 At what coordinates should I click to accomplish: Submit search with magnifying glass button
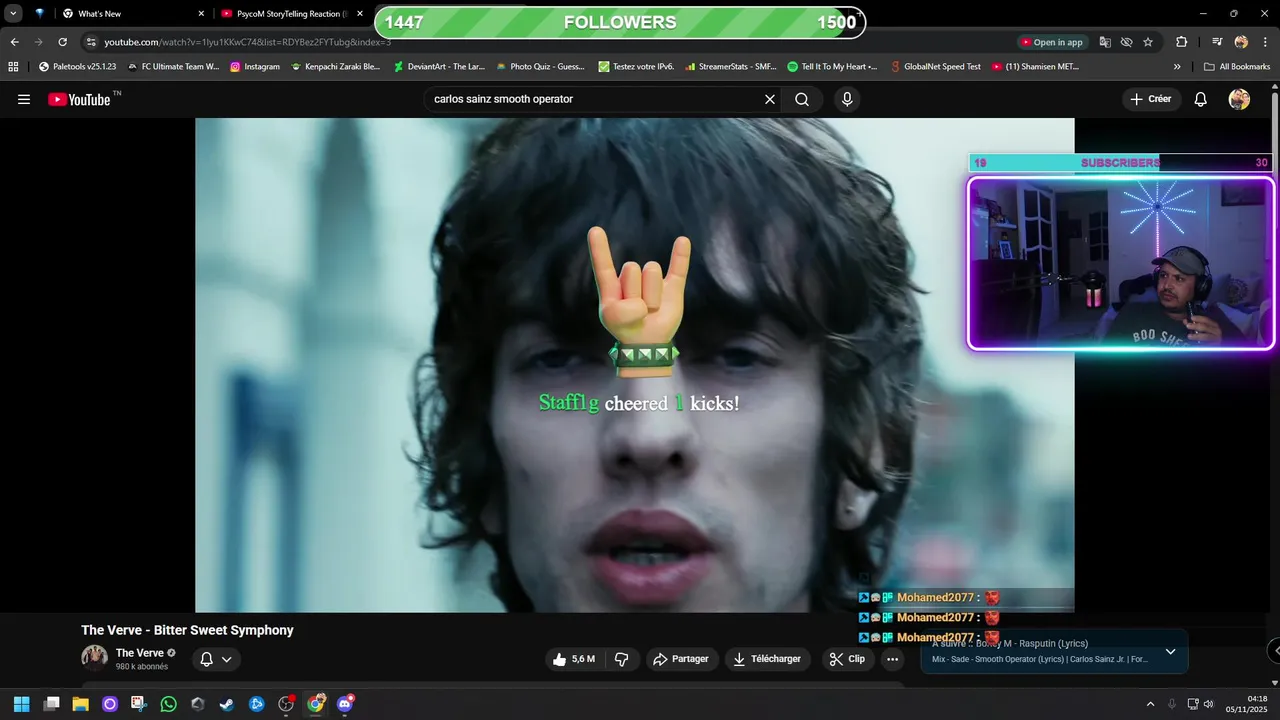[x=802, y=99]
